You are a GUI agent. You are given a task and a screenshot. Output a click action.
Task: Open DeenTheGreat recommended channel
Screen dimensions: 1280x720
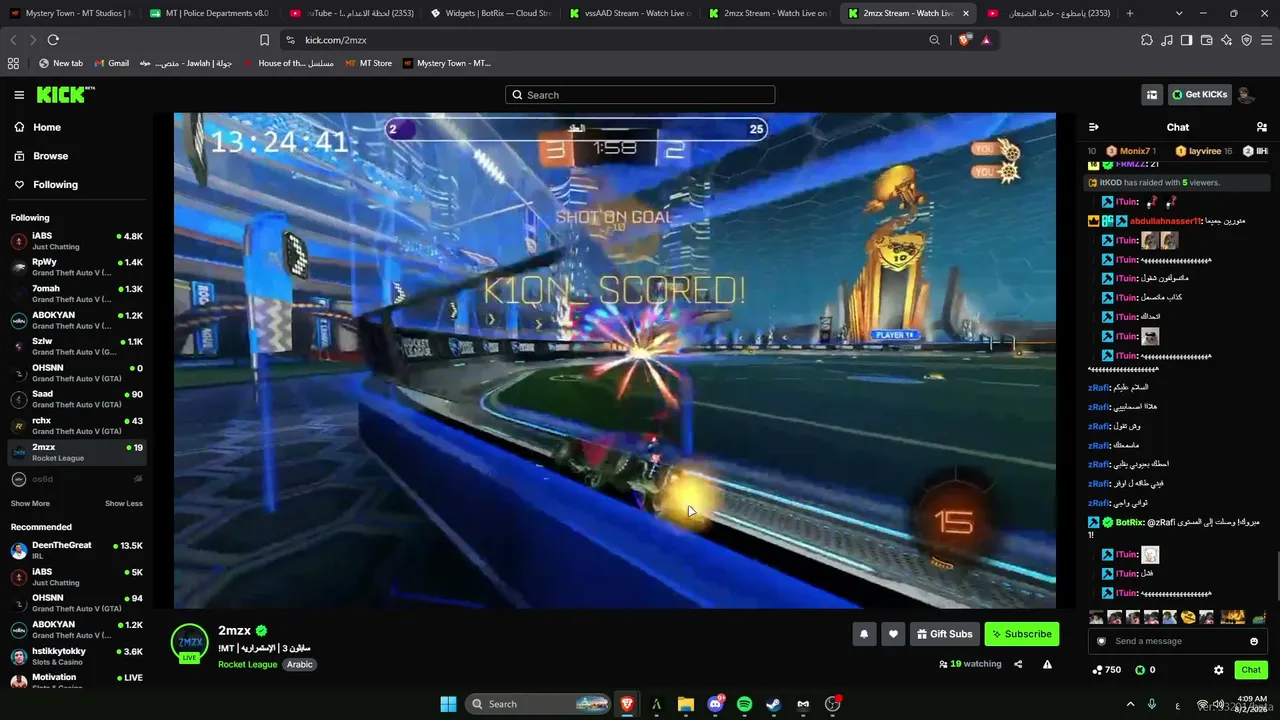coord(76,550)
